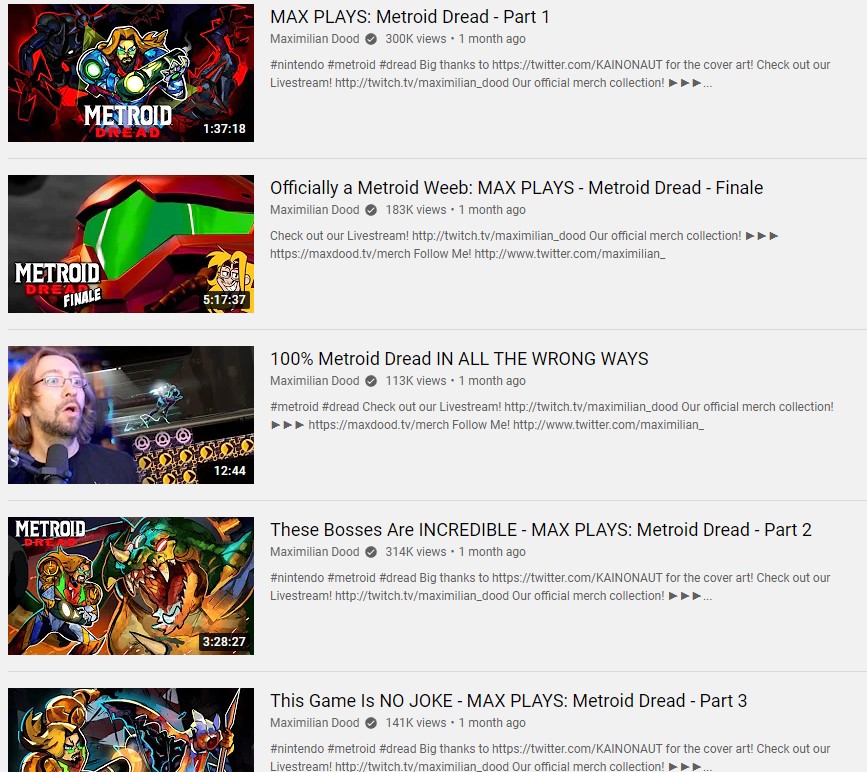Visit Maximilian Dood channel from Finale entry
This screenshot has height=772, width=867.
(315, 210)
